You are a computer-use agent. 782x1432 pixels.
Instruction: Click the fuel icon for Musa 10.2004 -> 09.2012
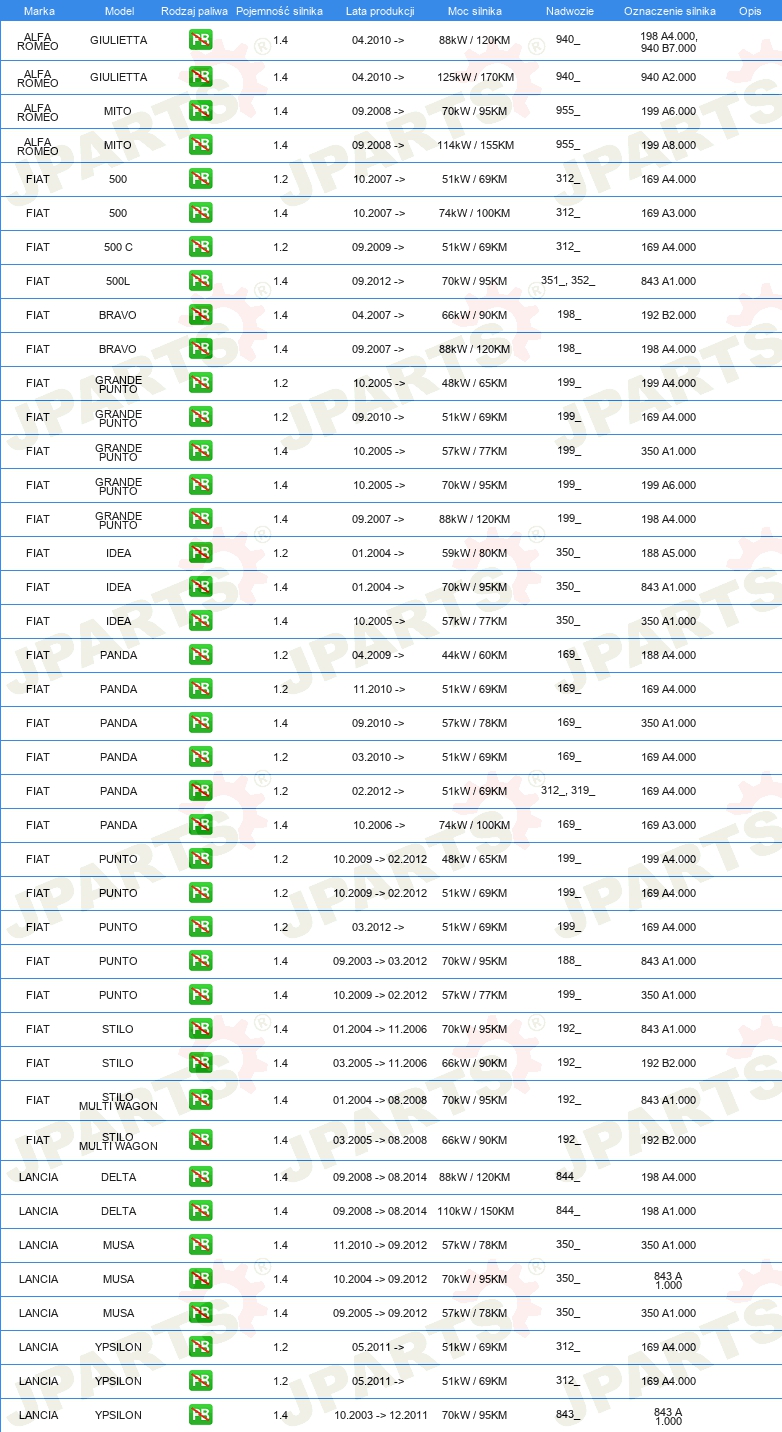[x=201, y=1279]
